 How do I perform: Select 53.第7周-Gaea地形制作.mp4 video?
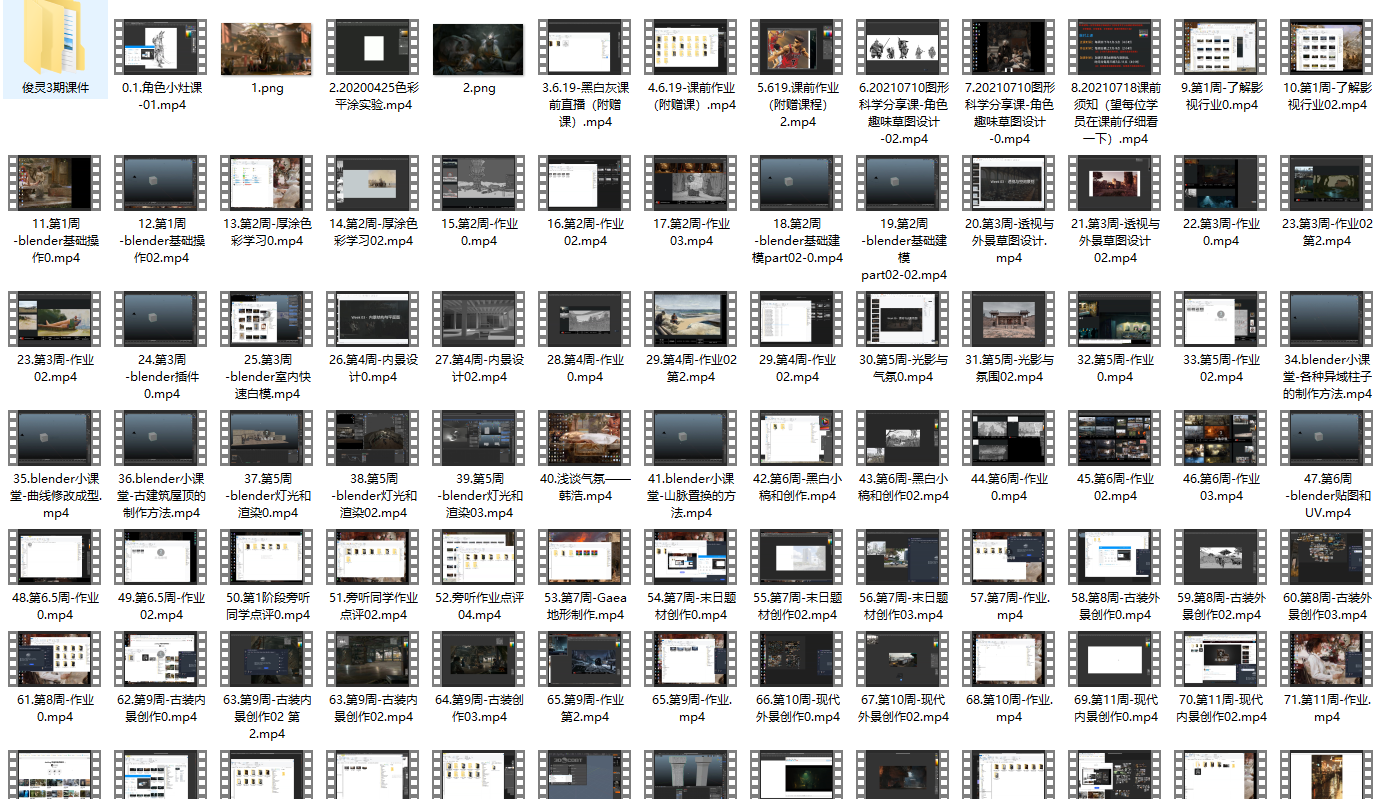tap(584, 558)
